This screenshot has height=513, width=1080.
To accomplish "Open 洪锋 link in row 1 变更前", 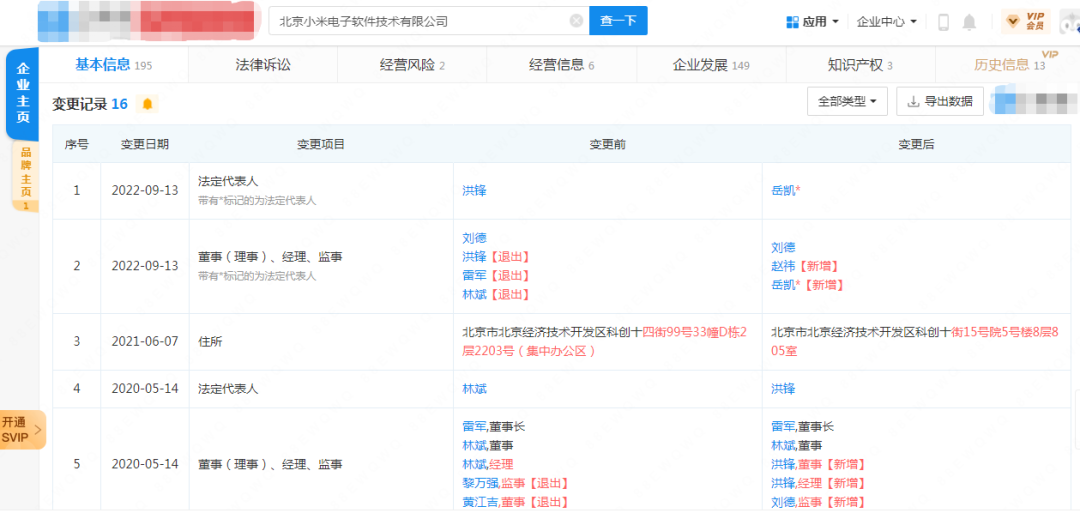I will tap(474, 191).
